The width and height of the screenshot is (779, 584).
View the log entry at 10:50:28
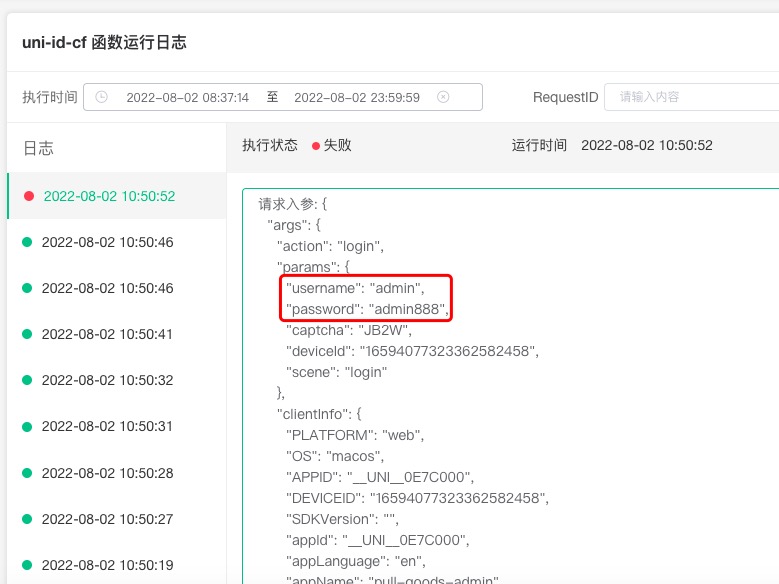click(107, 473)
